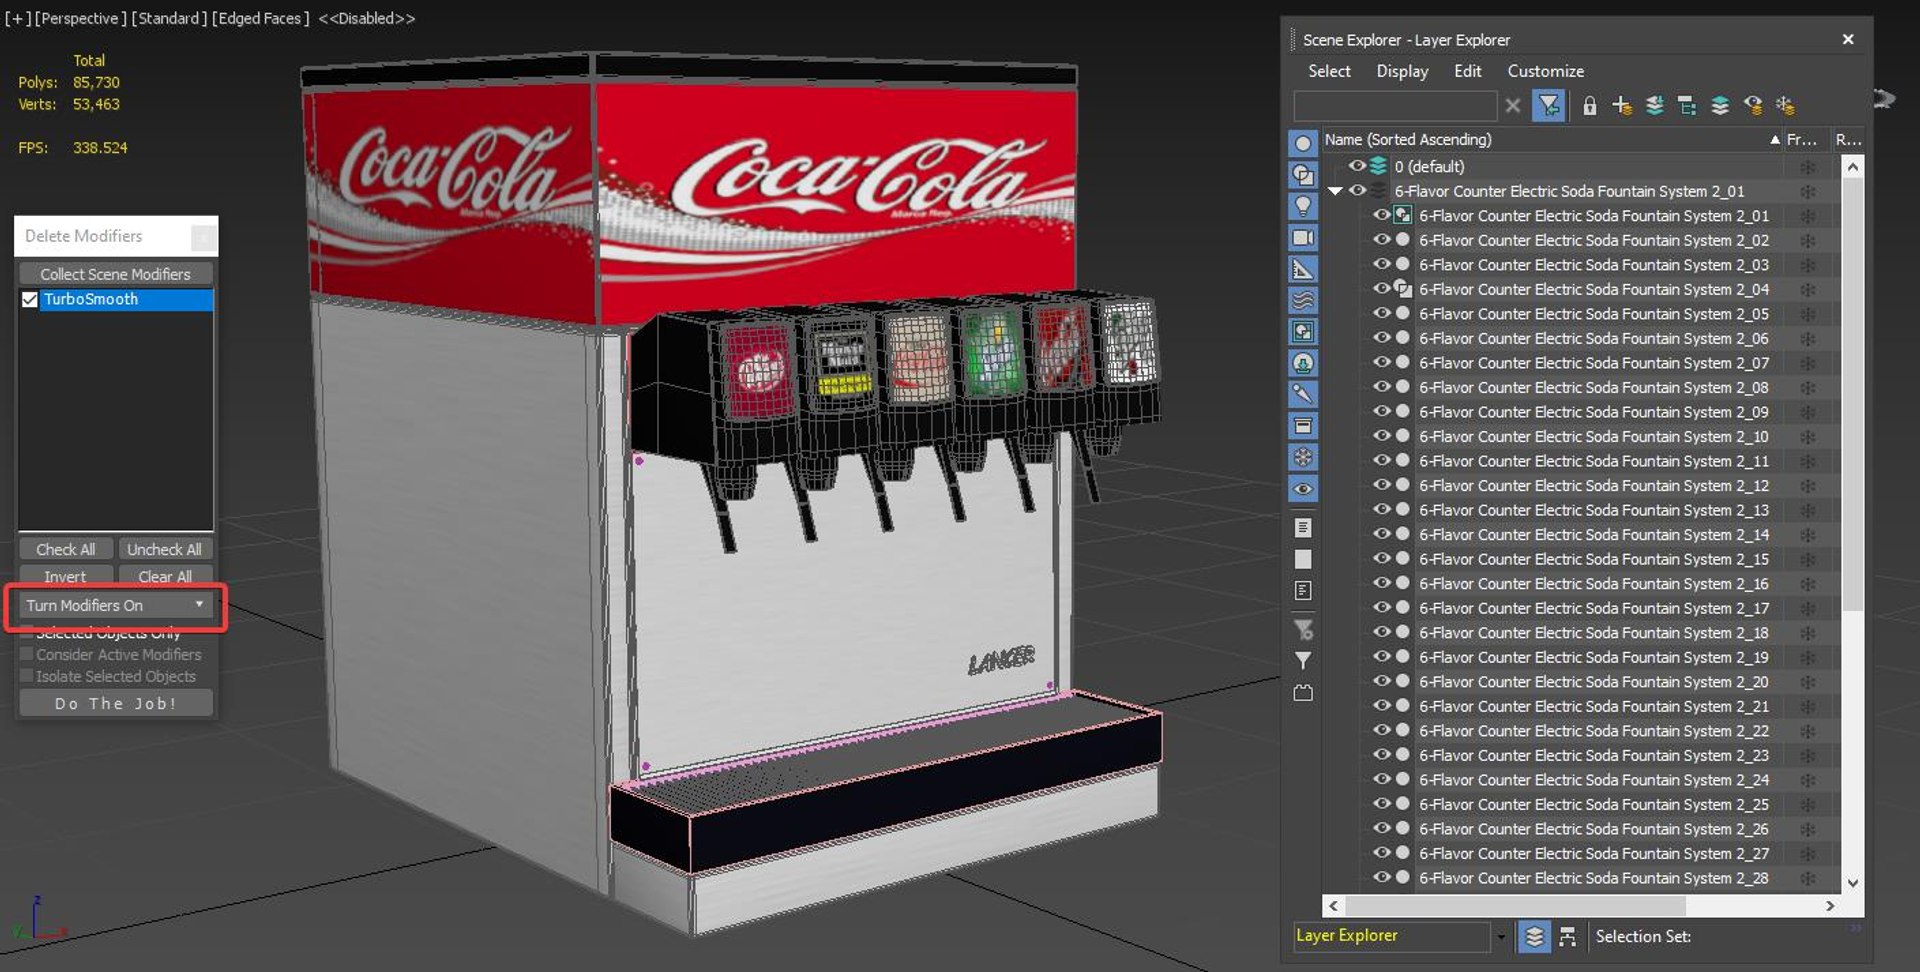Image resolution: width=1920 pixels, height=972 pixels.
Task: Toggle Display Lights lightbulb icon
Action: 1303,206
